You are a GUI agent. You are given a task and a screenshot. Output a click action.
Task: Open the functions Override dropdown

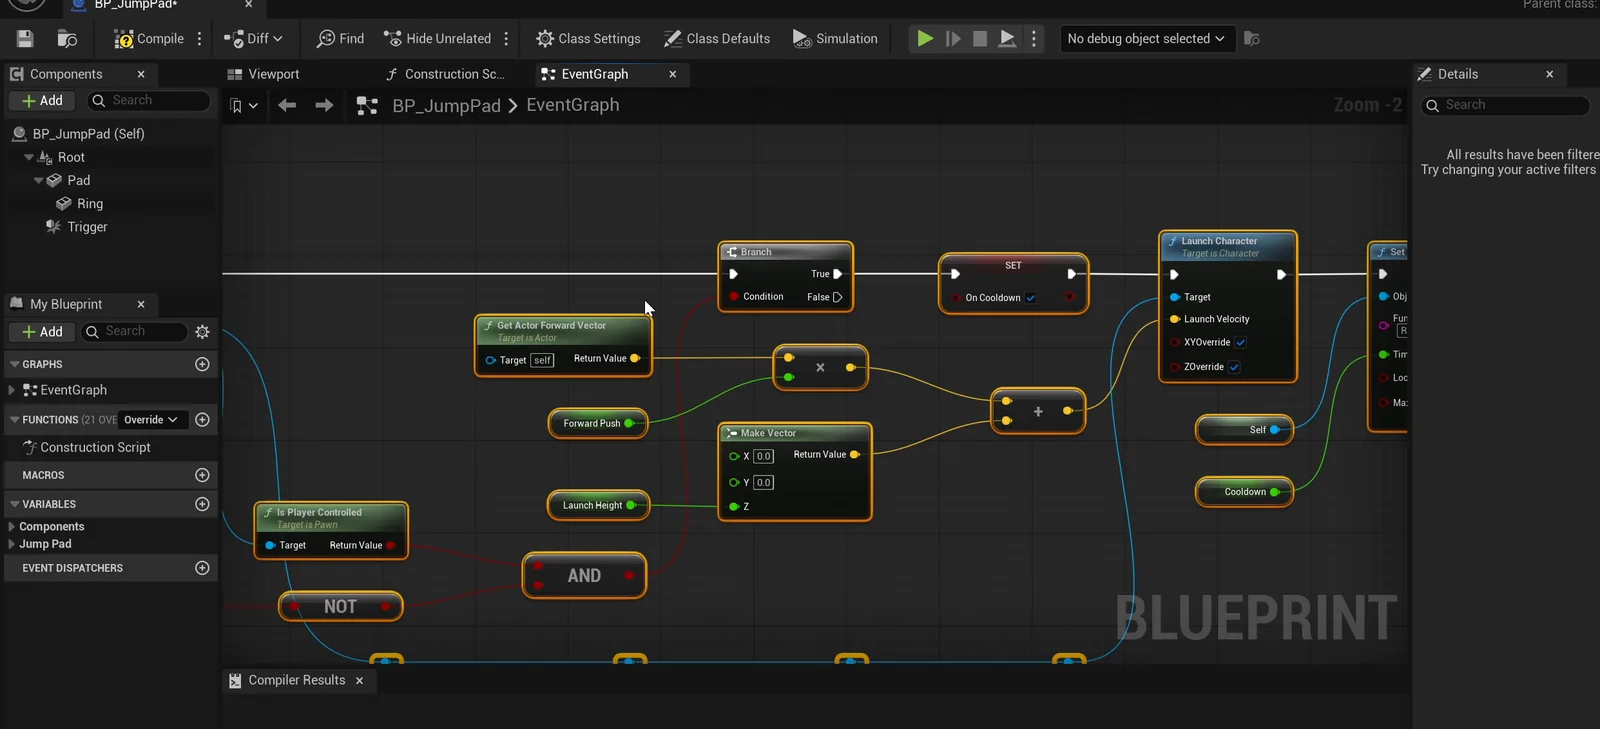click(151, 420)
